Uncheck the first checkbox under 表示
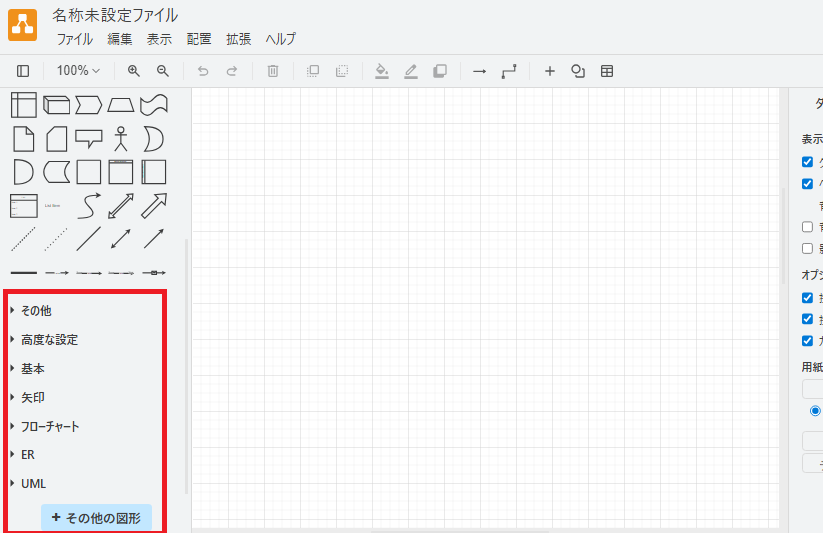The height and width of the screenshot is (533, 823). [808, 162]
